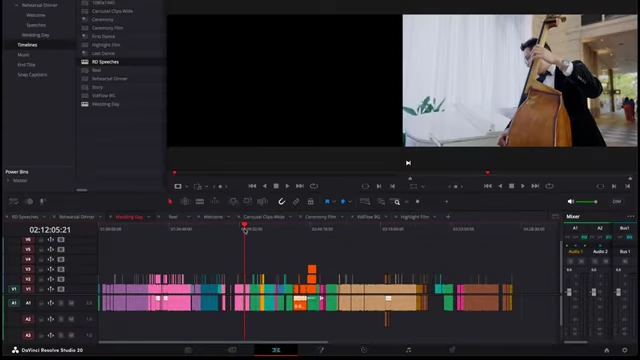The image size is (640, 360).
Task: Add a new timeline tab with plus
Action: pyautogui.click(x=448, y=217)
